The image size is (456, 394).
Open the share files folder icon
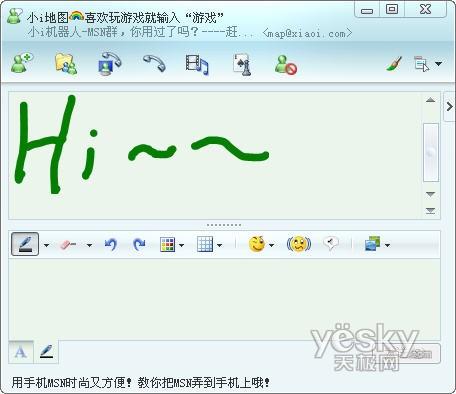(66, 64)
